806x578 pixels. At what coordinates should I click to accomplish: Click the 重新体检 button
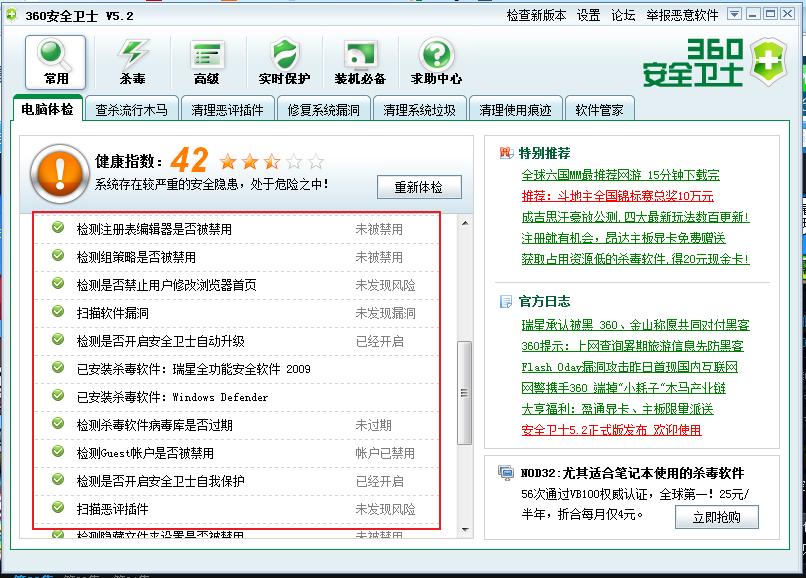pyautogui.click(x=419, y=187)
